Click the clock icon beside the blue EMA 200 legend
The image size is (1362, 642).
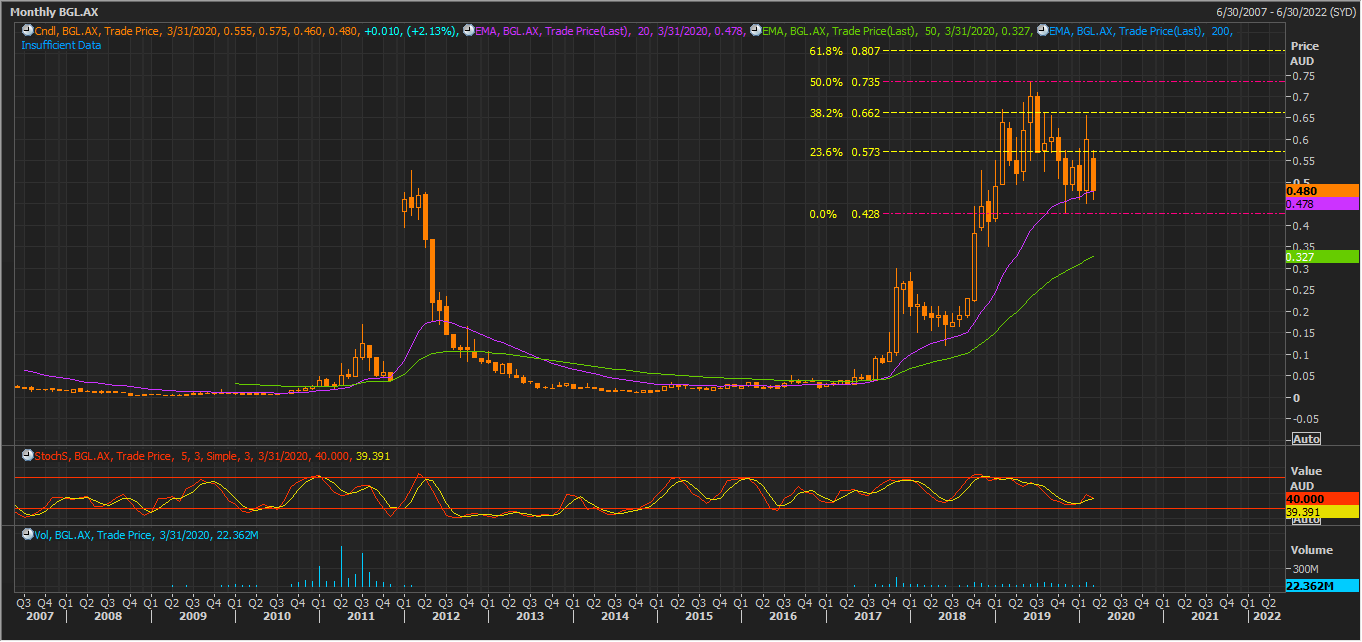(1044, 32)
